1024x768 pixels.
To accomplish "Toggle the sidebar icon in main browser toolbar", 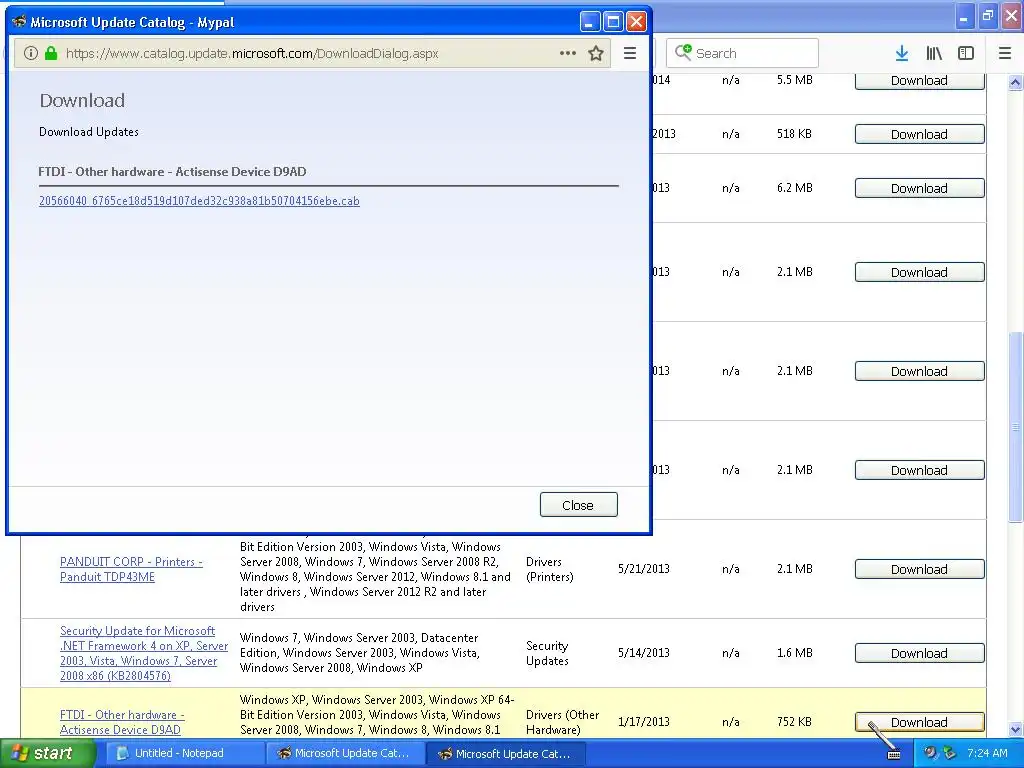I will 966,54.
